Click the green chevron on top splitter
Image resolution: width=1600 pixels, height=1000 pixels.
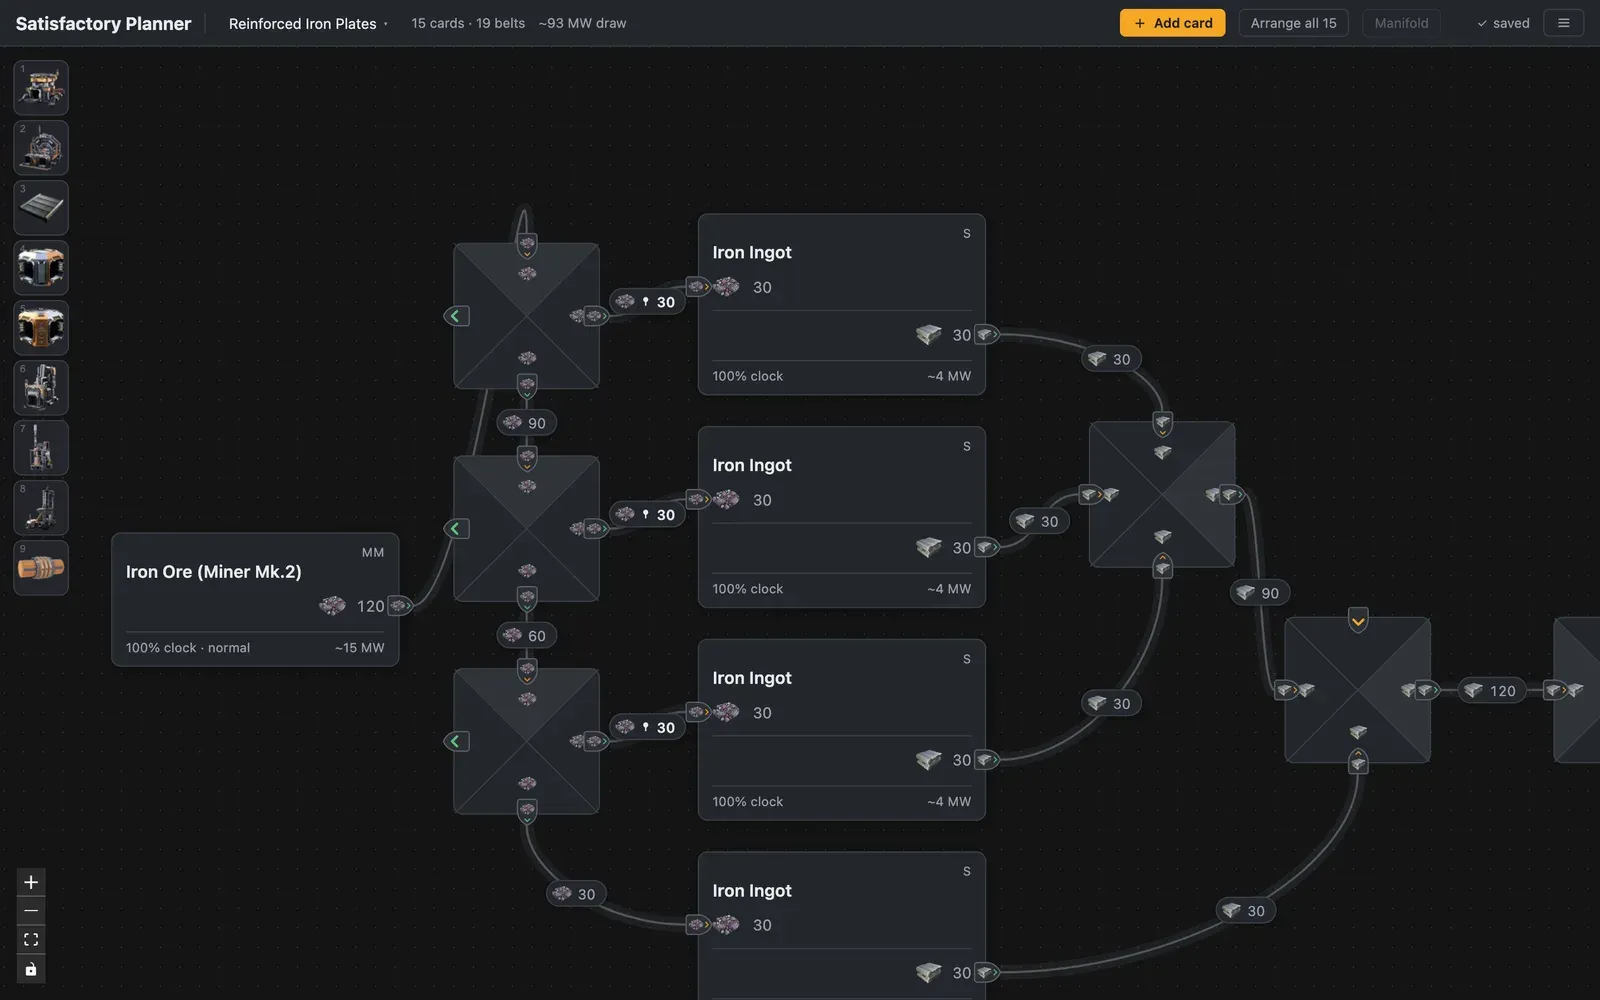[456, 316]
